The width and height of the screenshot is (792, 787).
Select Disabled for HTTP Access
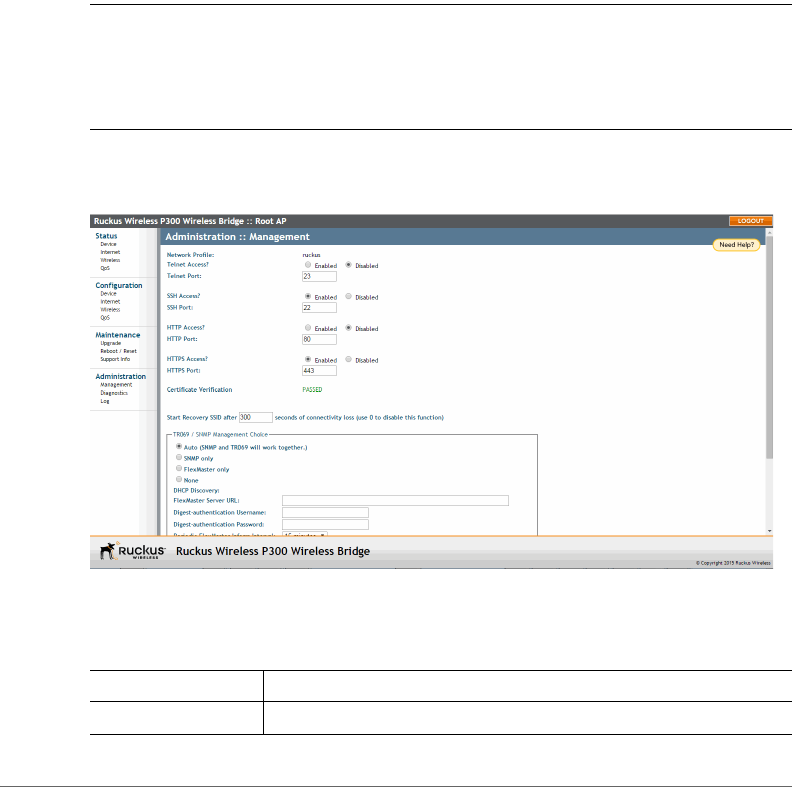click(x=349, y=328)
